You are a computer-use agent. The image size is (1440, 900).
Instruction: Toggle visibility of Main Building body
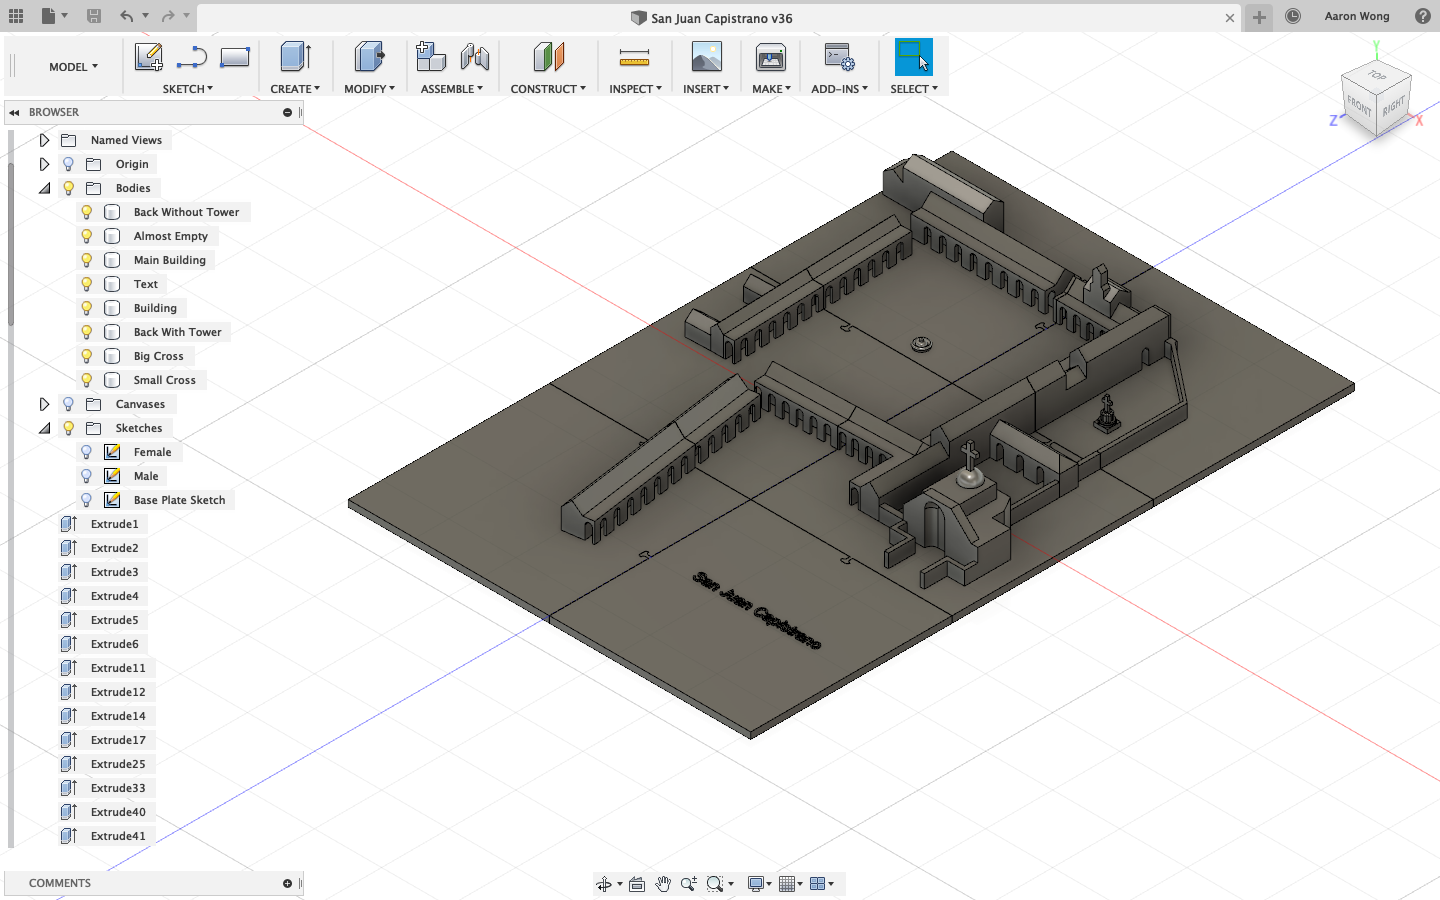coord(87,260)
